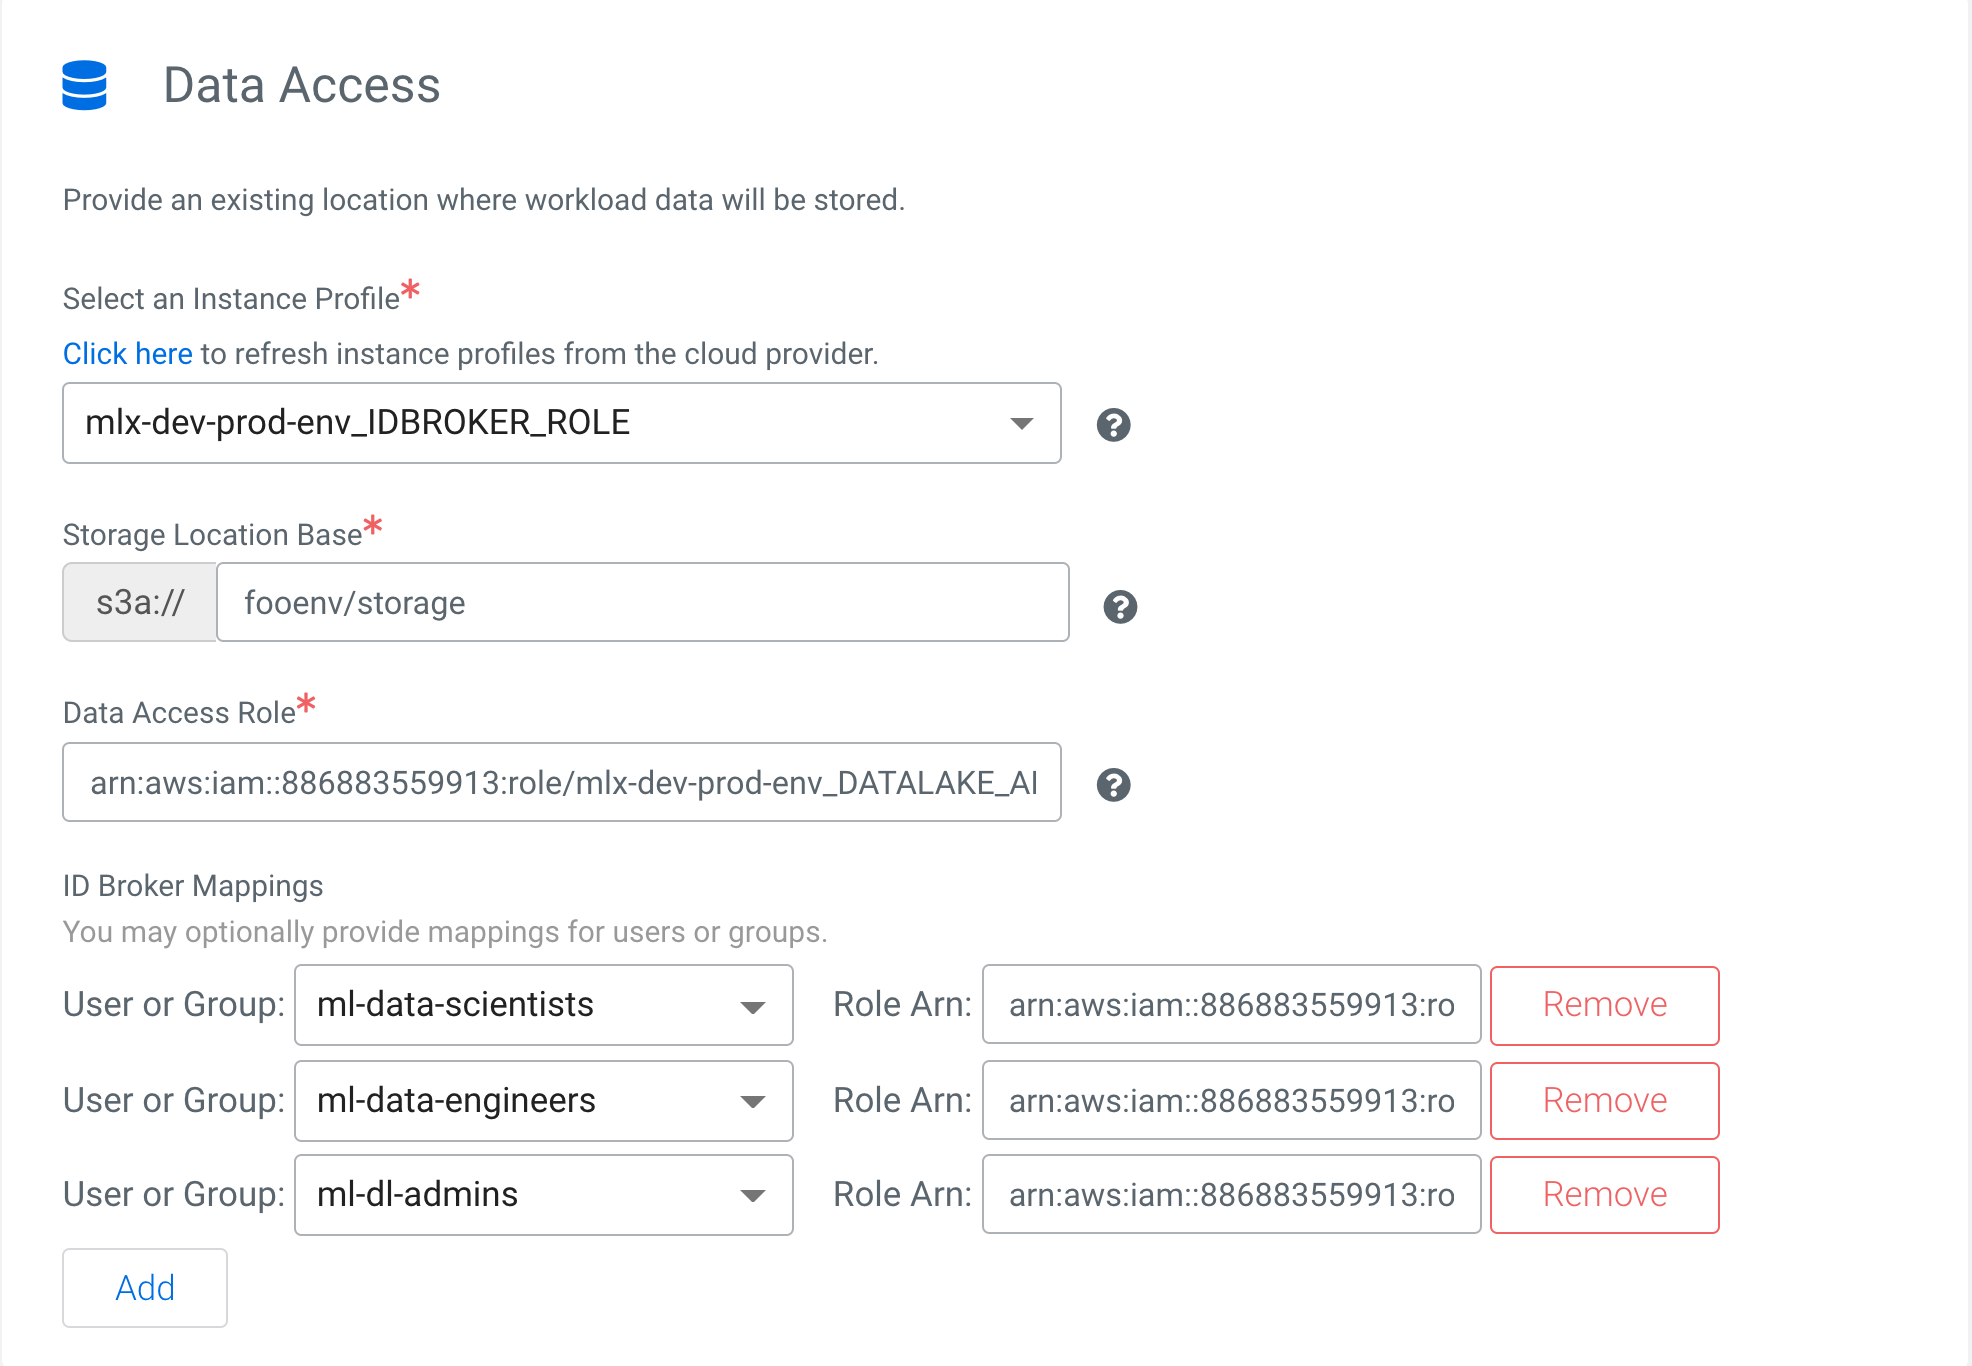
Task: Open help icon beside Data Access Role
Action: [x=1113, y=785]
